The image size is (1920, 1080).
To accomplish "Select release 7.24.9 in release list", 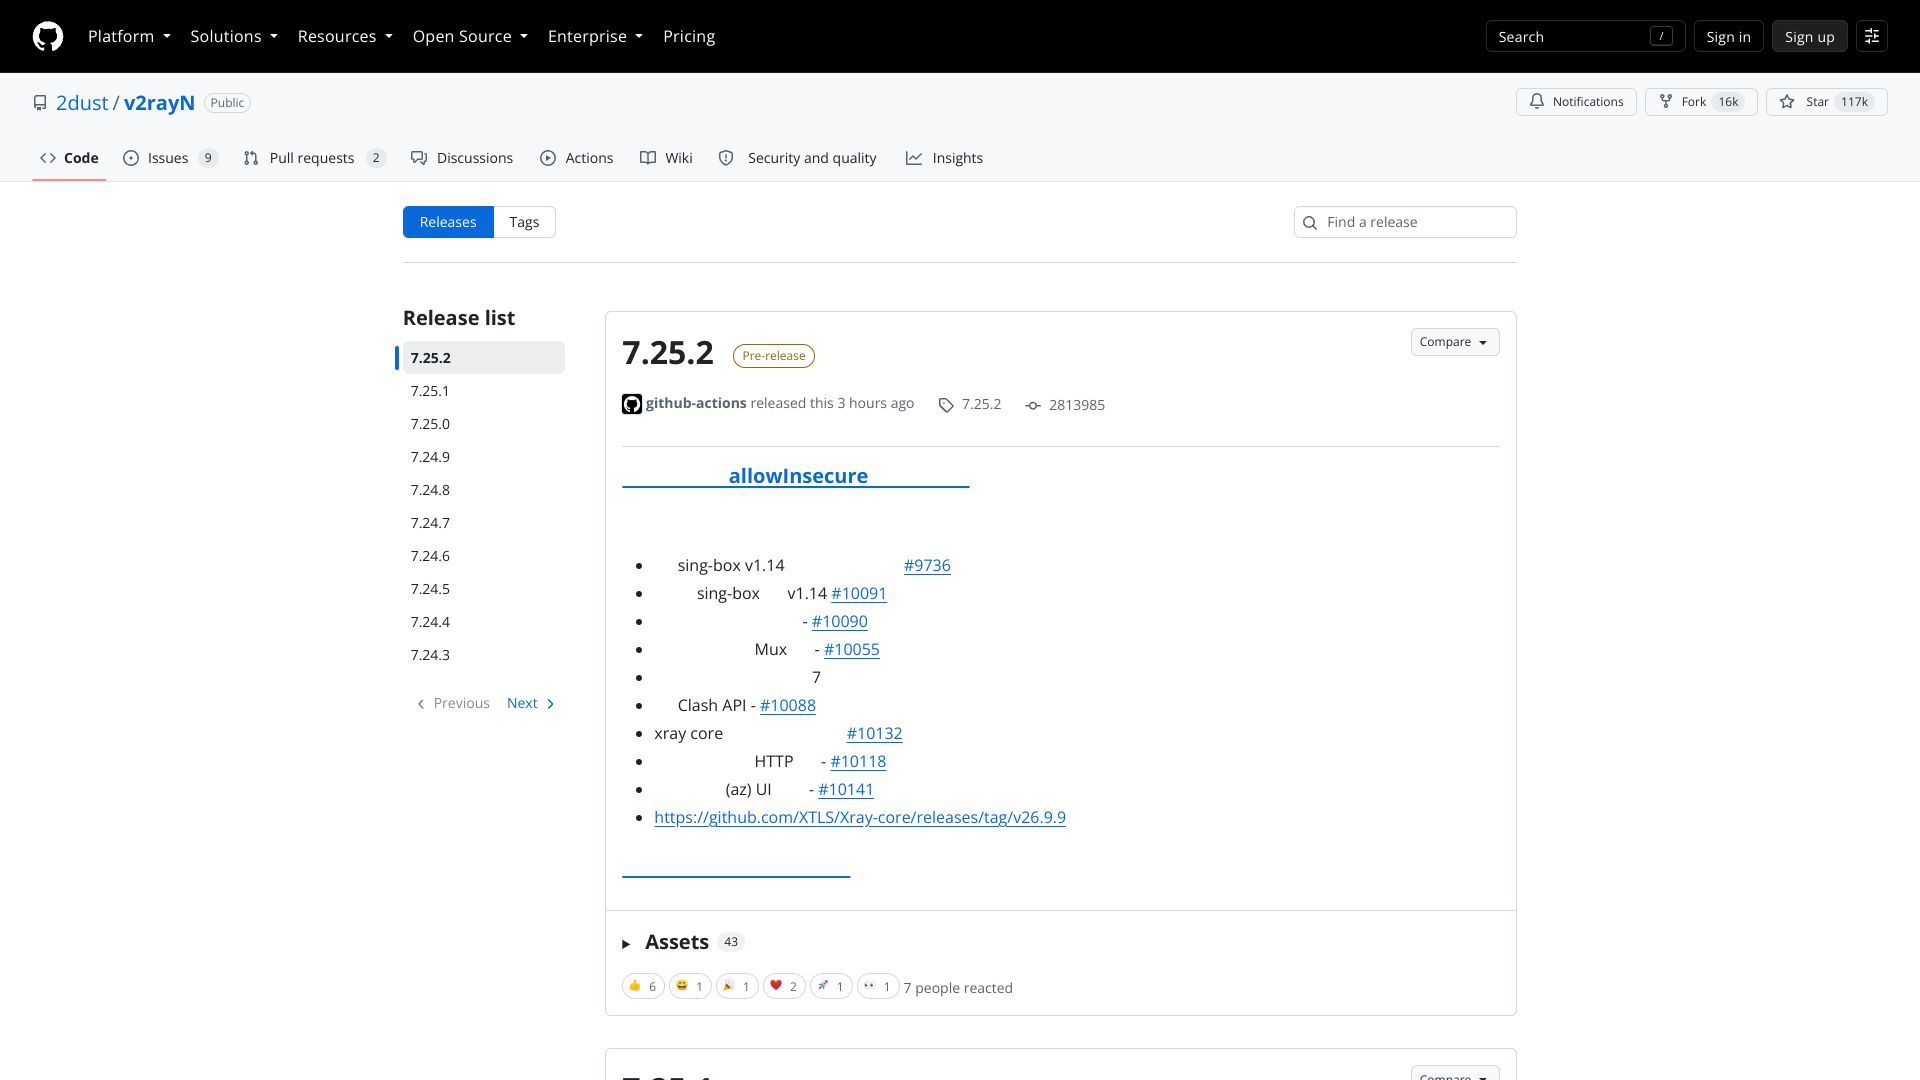I will pyautogui.click(x=484, y=457).
